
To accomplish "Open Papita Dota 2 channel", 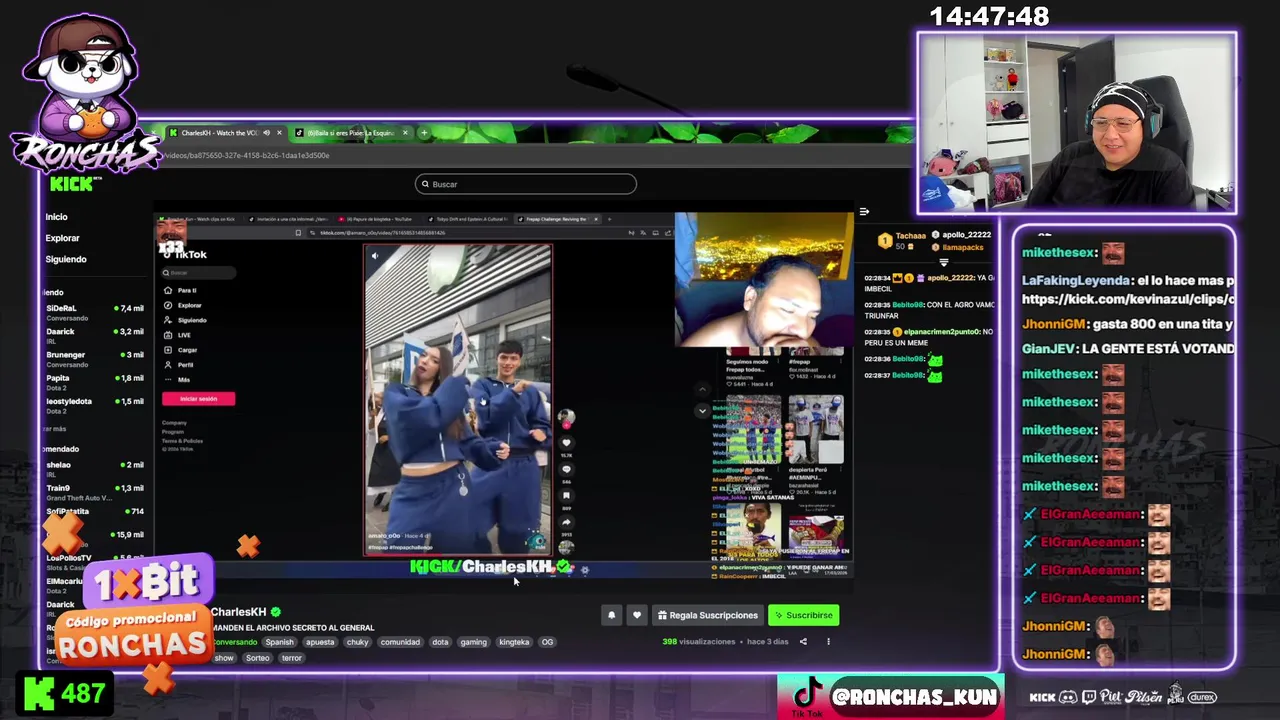I will 95,382.
